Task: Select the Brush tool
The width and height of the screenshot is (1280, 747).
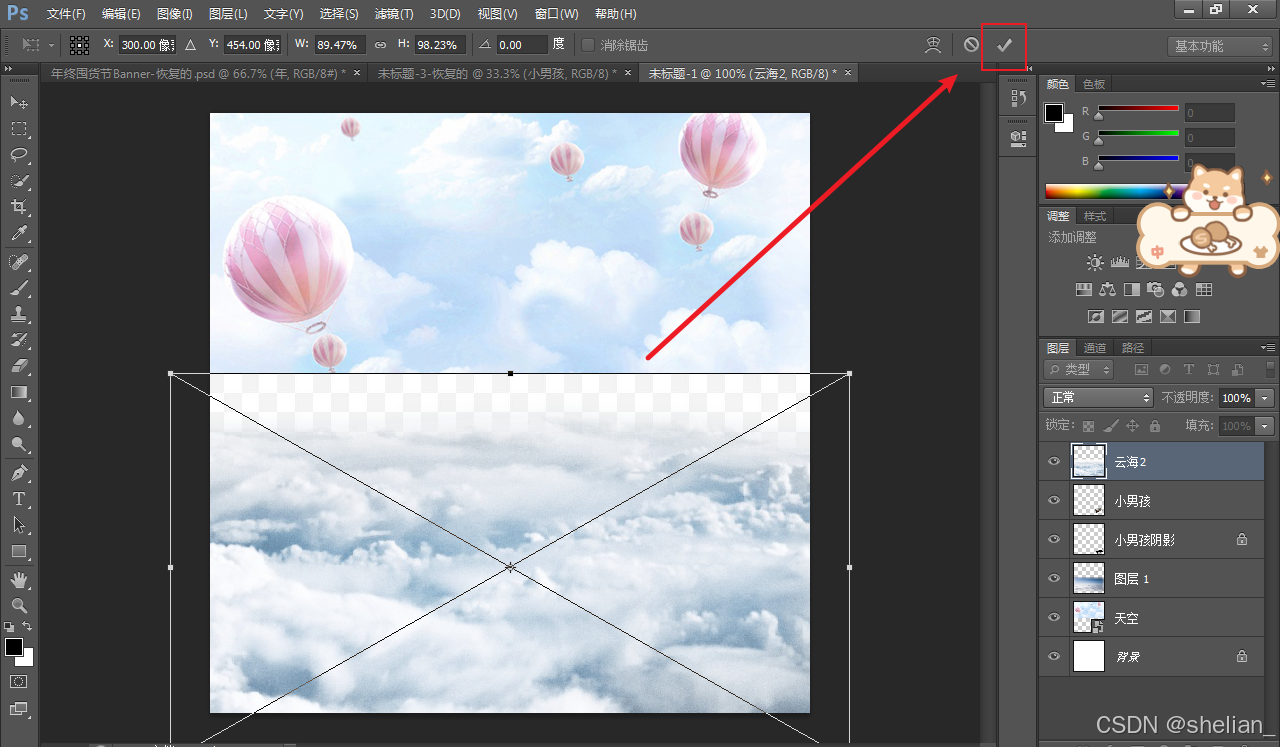Action: (x=19, y=288)
